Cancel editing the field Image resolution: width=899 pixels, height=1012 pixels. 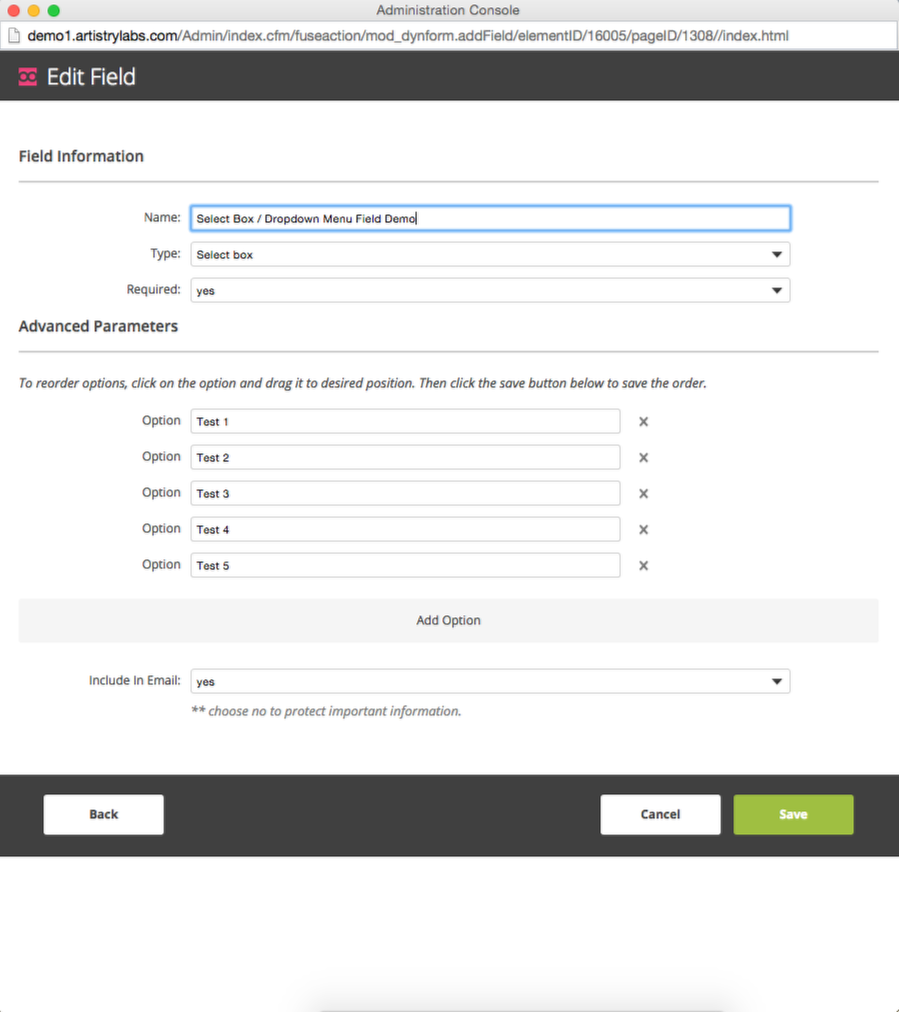(x=660, y=815)
